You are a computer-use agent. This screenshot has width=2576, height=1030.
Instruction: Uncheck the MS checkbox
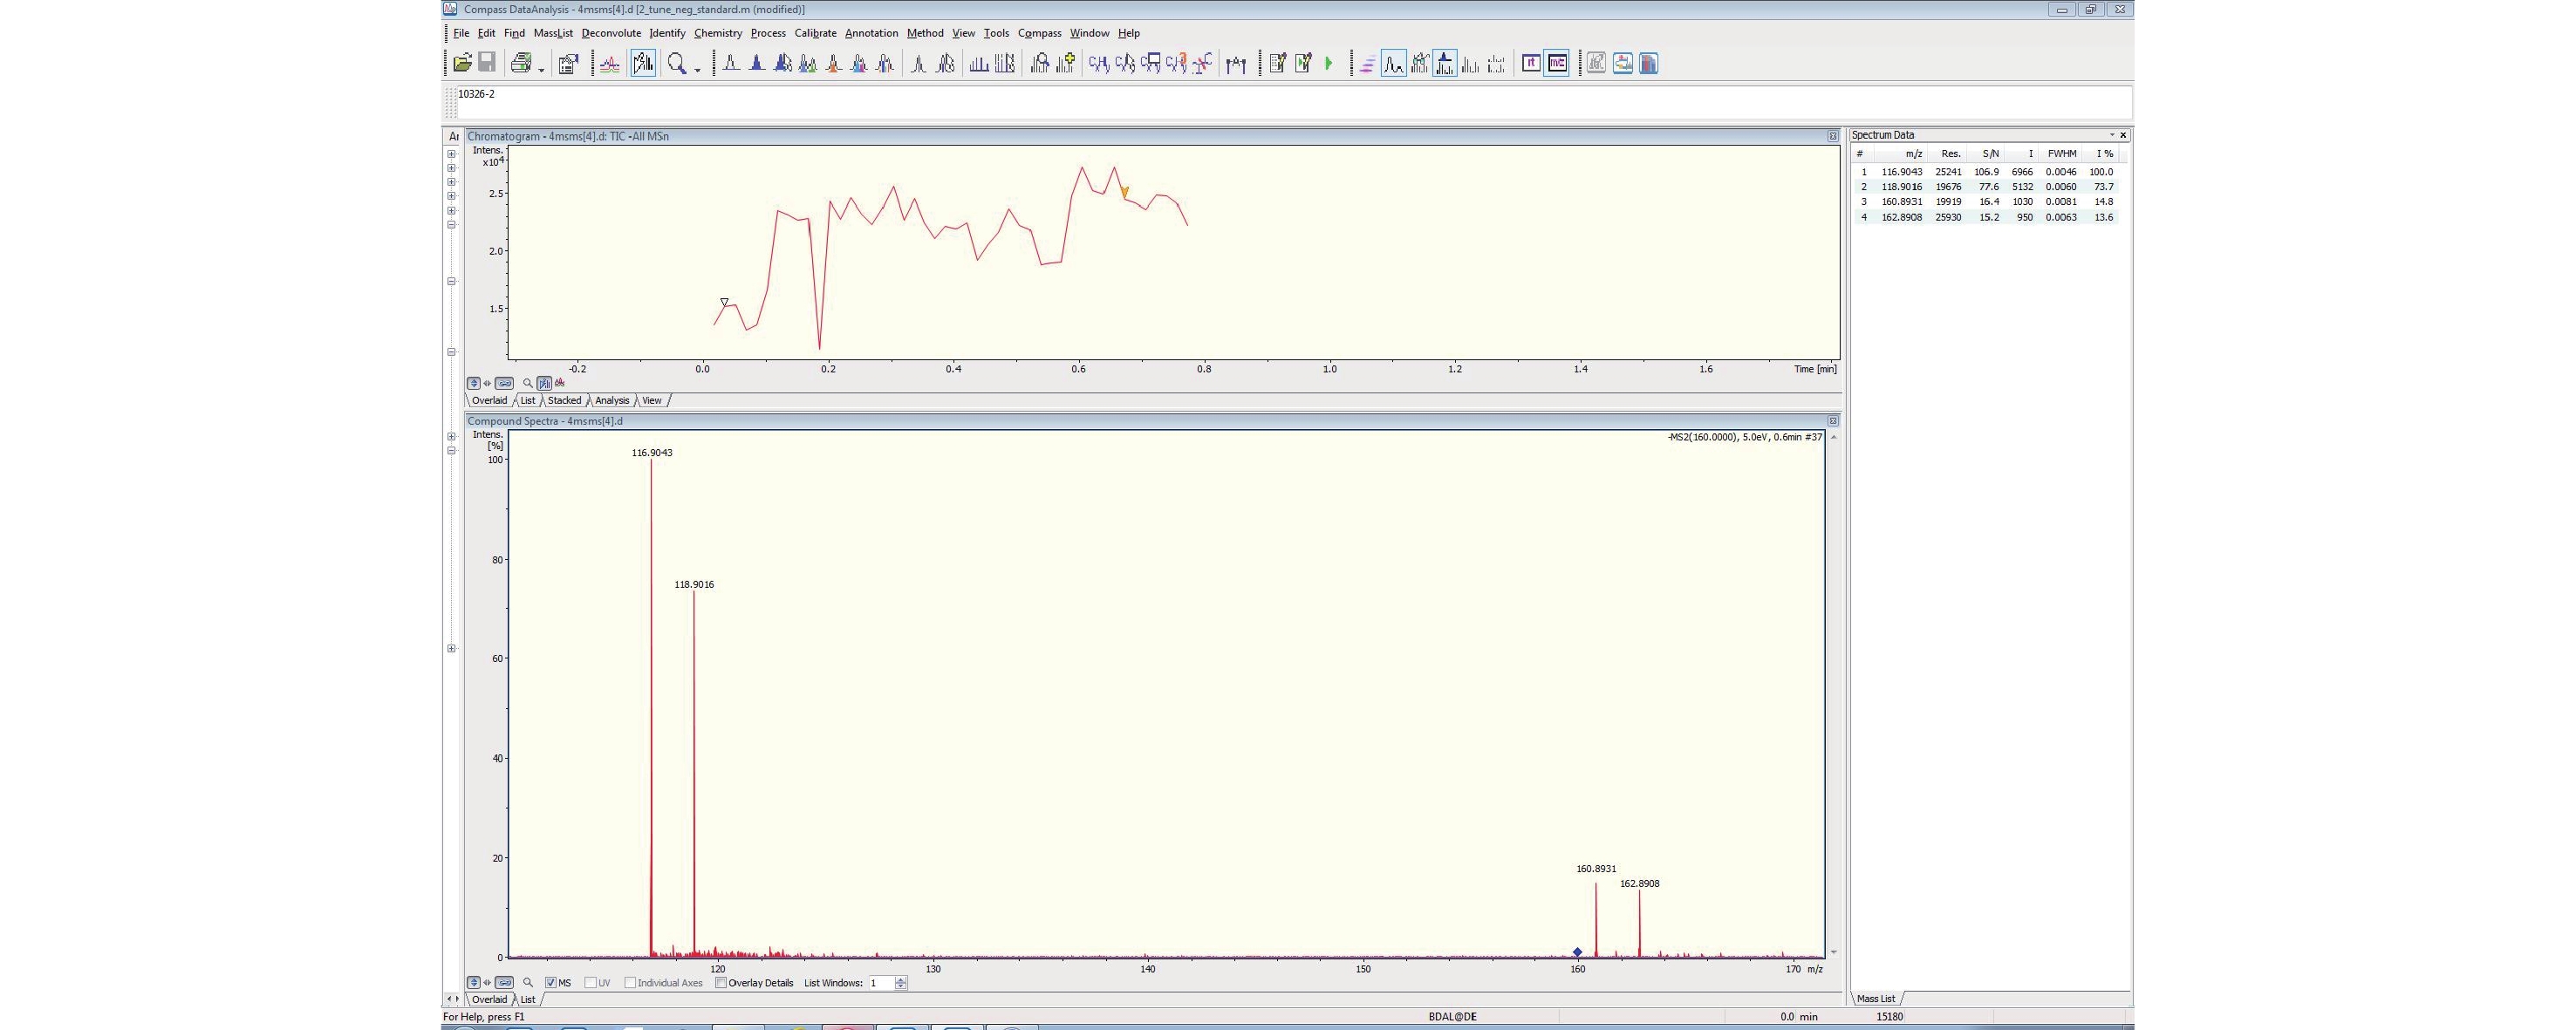(551, 983)
